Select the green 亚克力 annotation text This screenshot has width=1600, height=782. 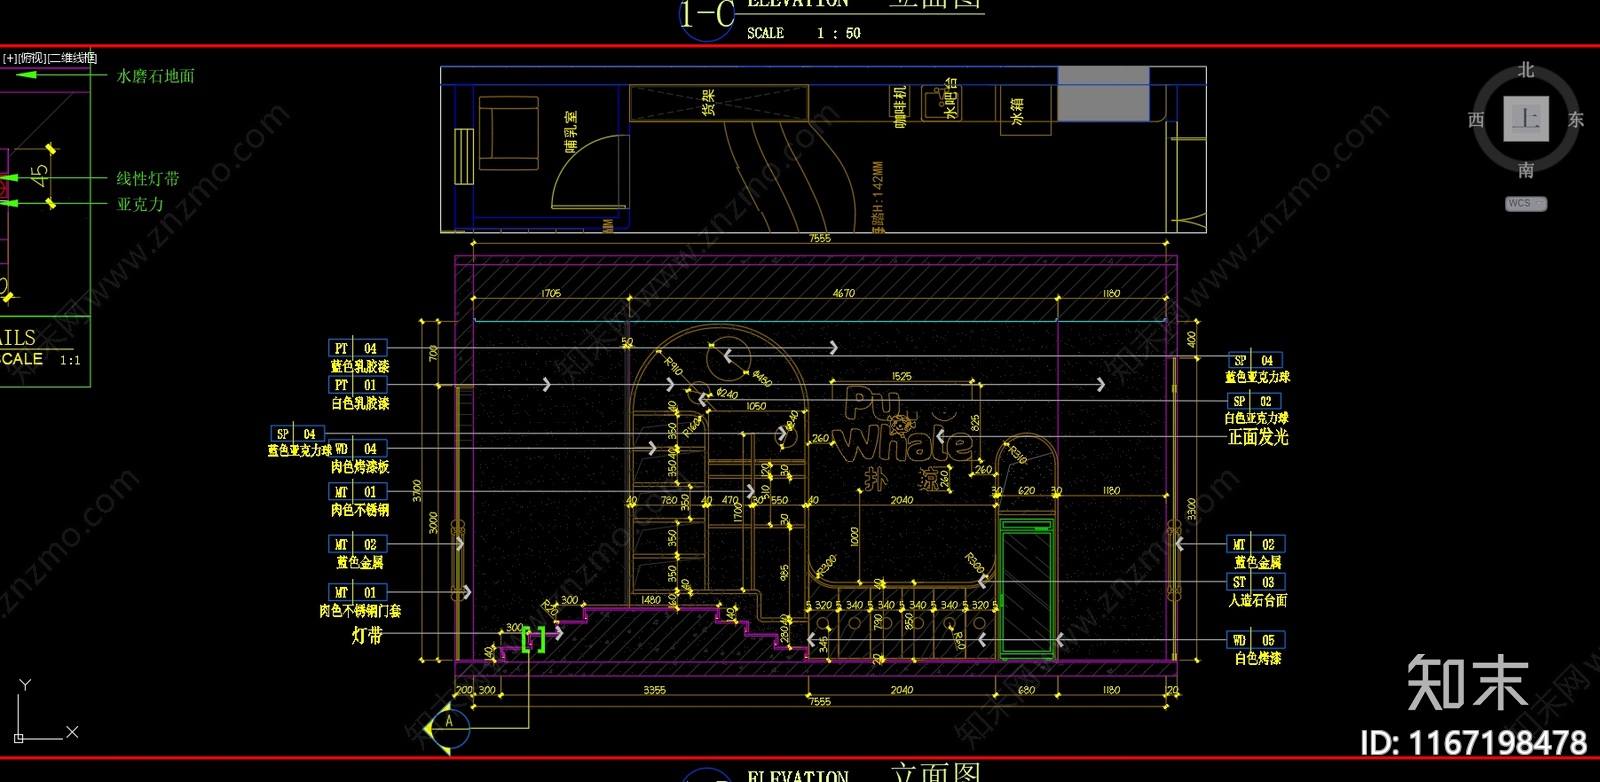coord(140,204)
